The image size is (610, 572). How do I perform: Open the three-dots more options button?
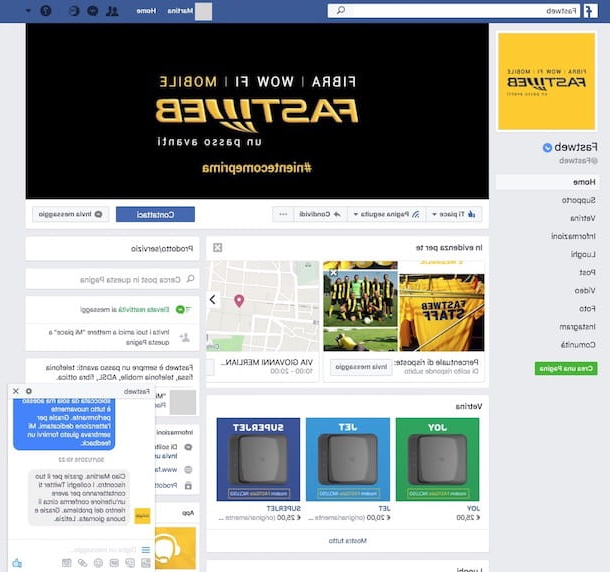coord(283,214)
